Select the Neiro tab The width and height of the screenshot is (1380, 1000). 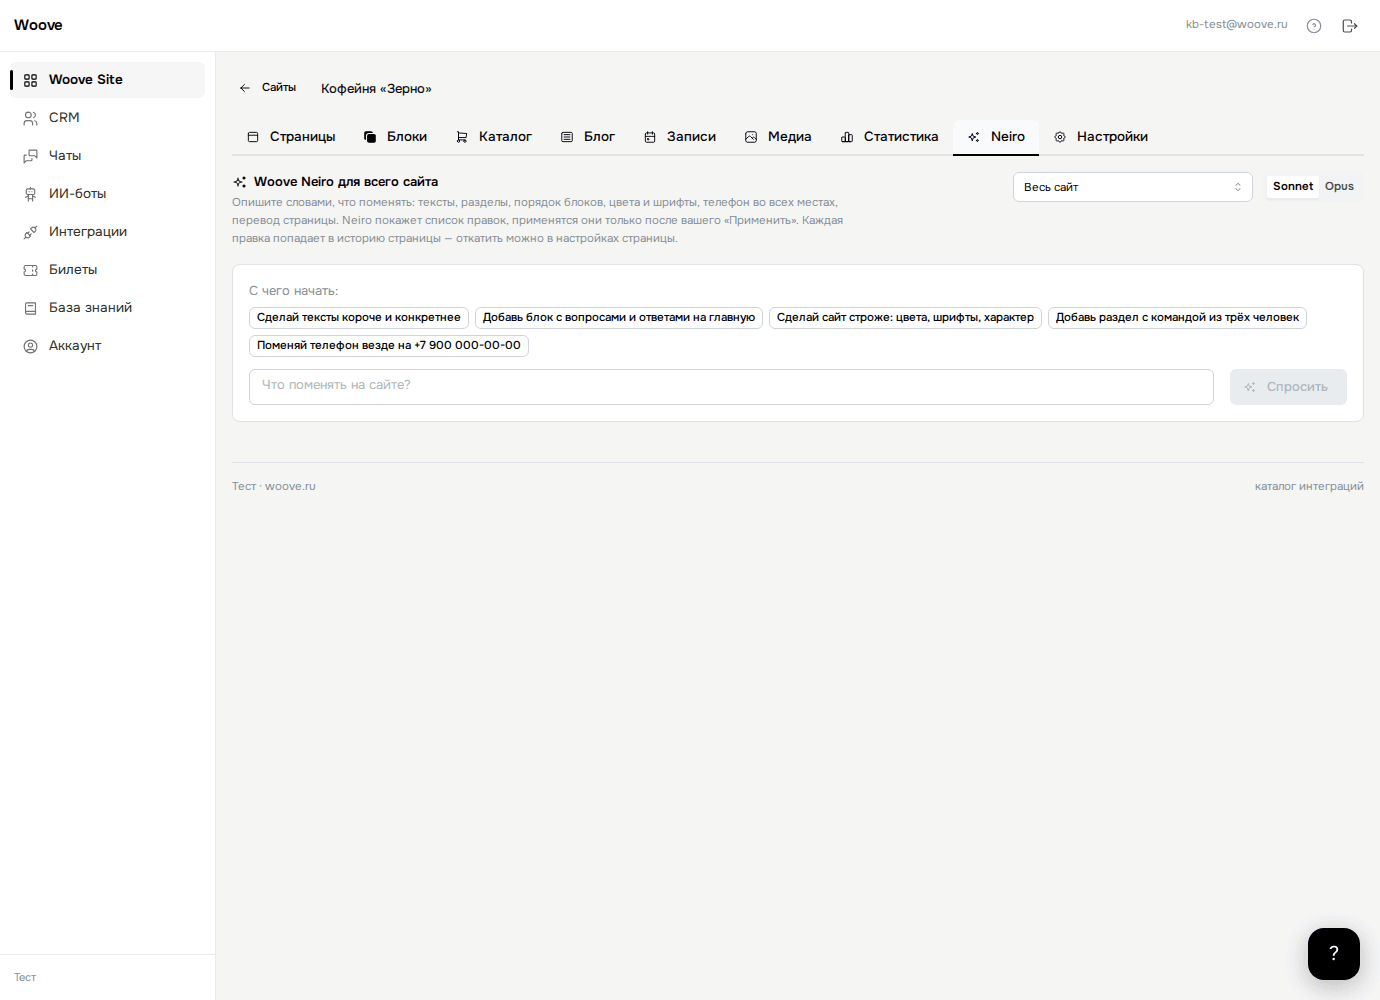coord(996,137)
